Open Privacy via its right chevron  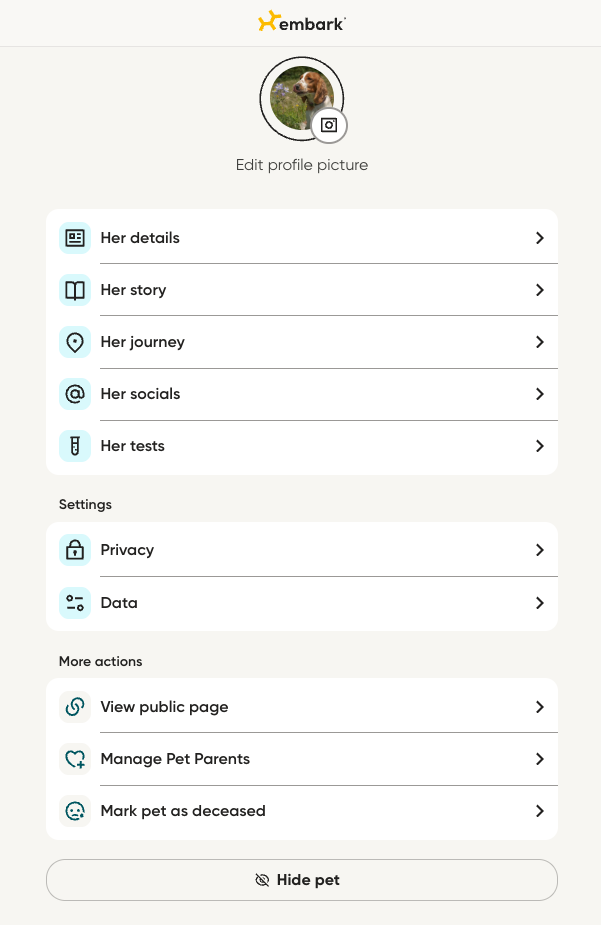540,550
